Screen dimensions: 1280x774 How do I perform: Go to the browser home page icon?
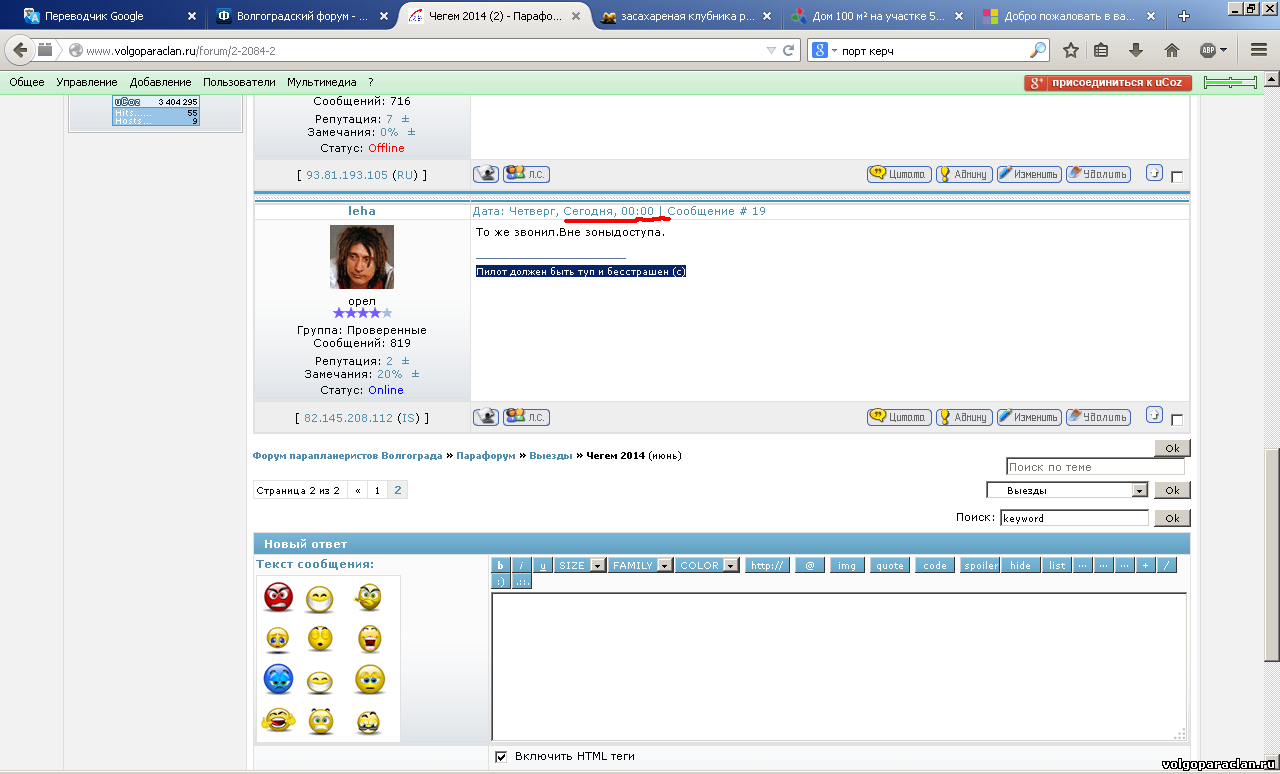point(1172,50)
